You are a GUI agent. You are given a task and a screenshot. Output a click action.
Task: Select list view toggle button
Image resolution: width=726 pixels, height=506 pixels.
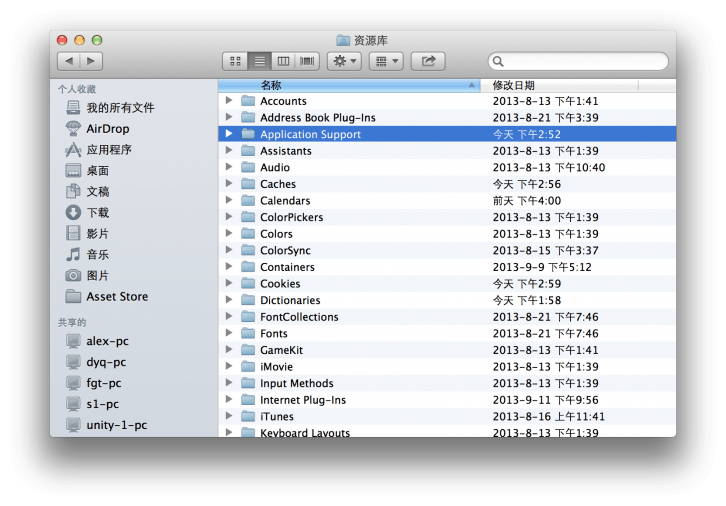(259, 61)
